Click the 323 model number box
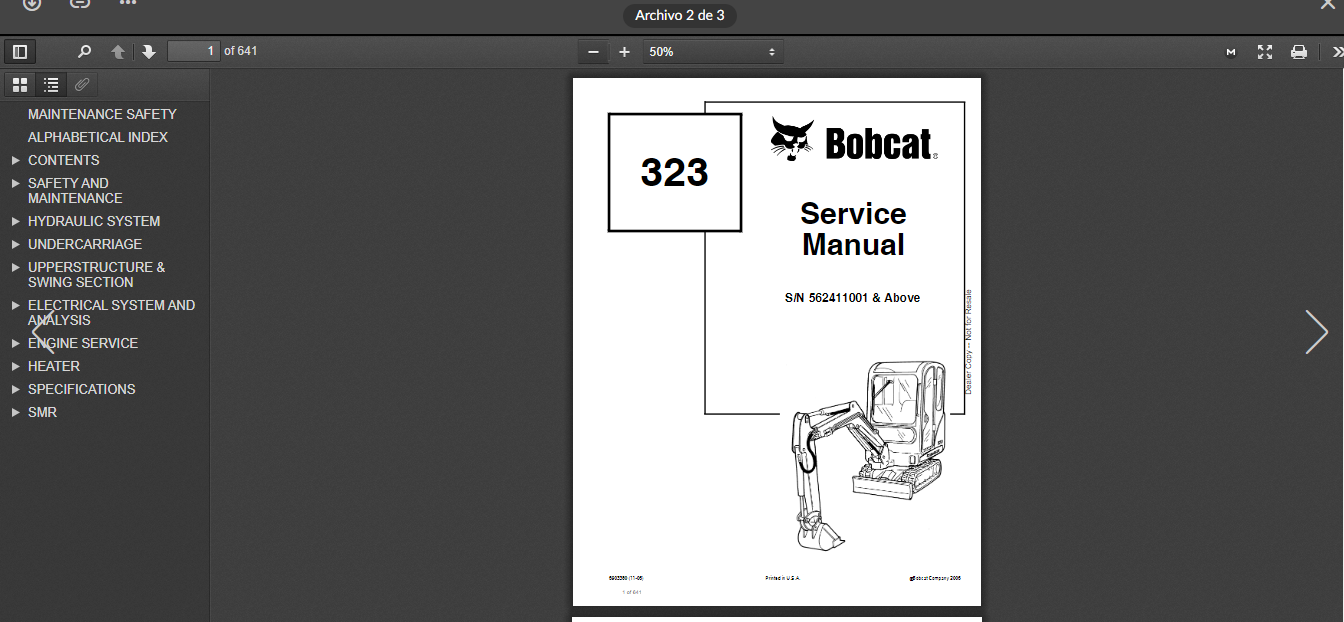The height and width of the screenshot is (622, 1344). coord(675,173)
